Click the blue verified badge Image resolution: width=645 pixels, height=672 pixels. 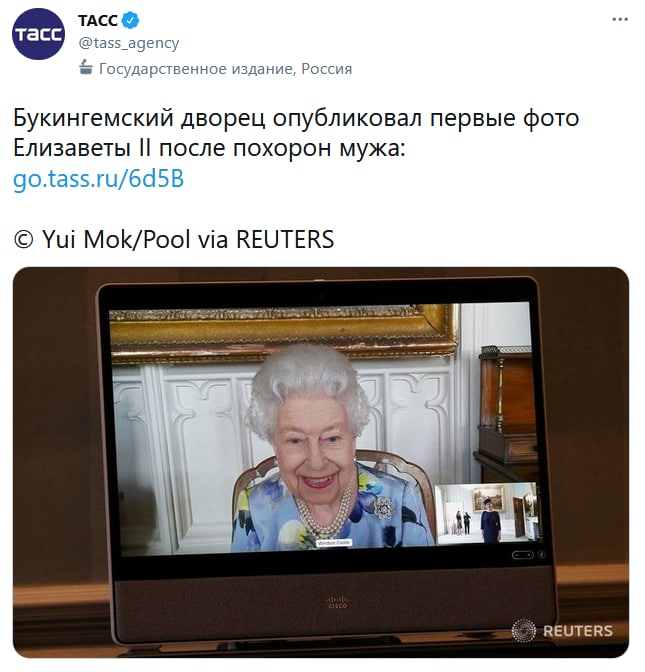pos(130,20)
